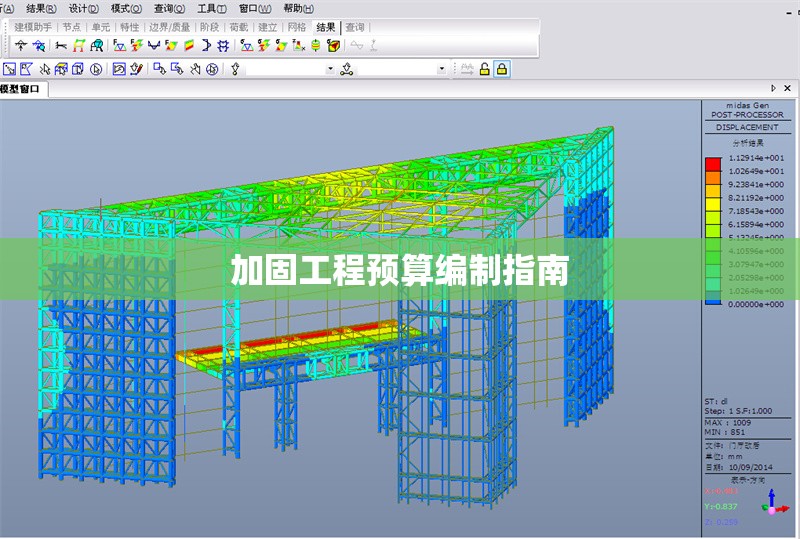Click the 3D cube stress icon
This screenshot has width=800, height=539.
tap(333, 45)
